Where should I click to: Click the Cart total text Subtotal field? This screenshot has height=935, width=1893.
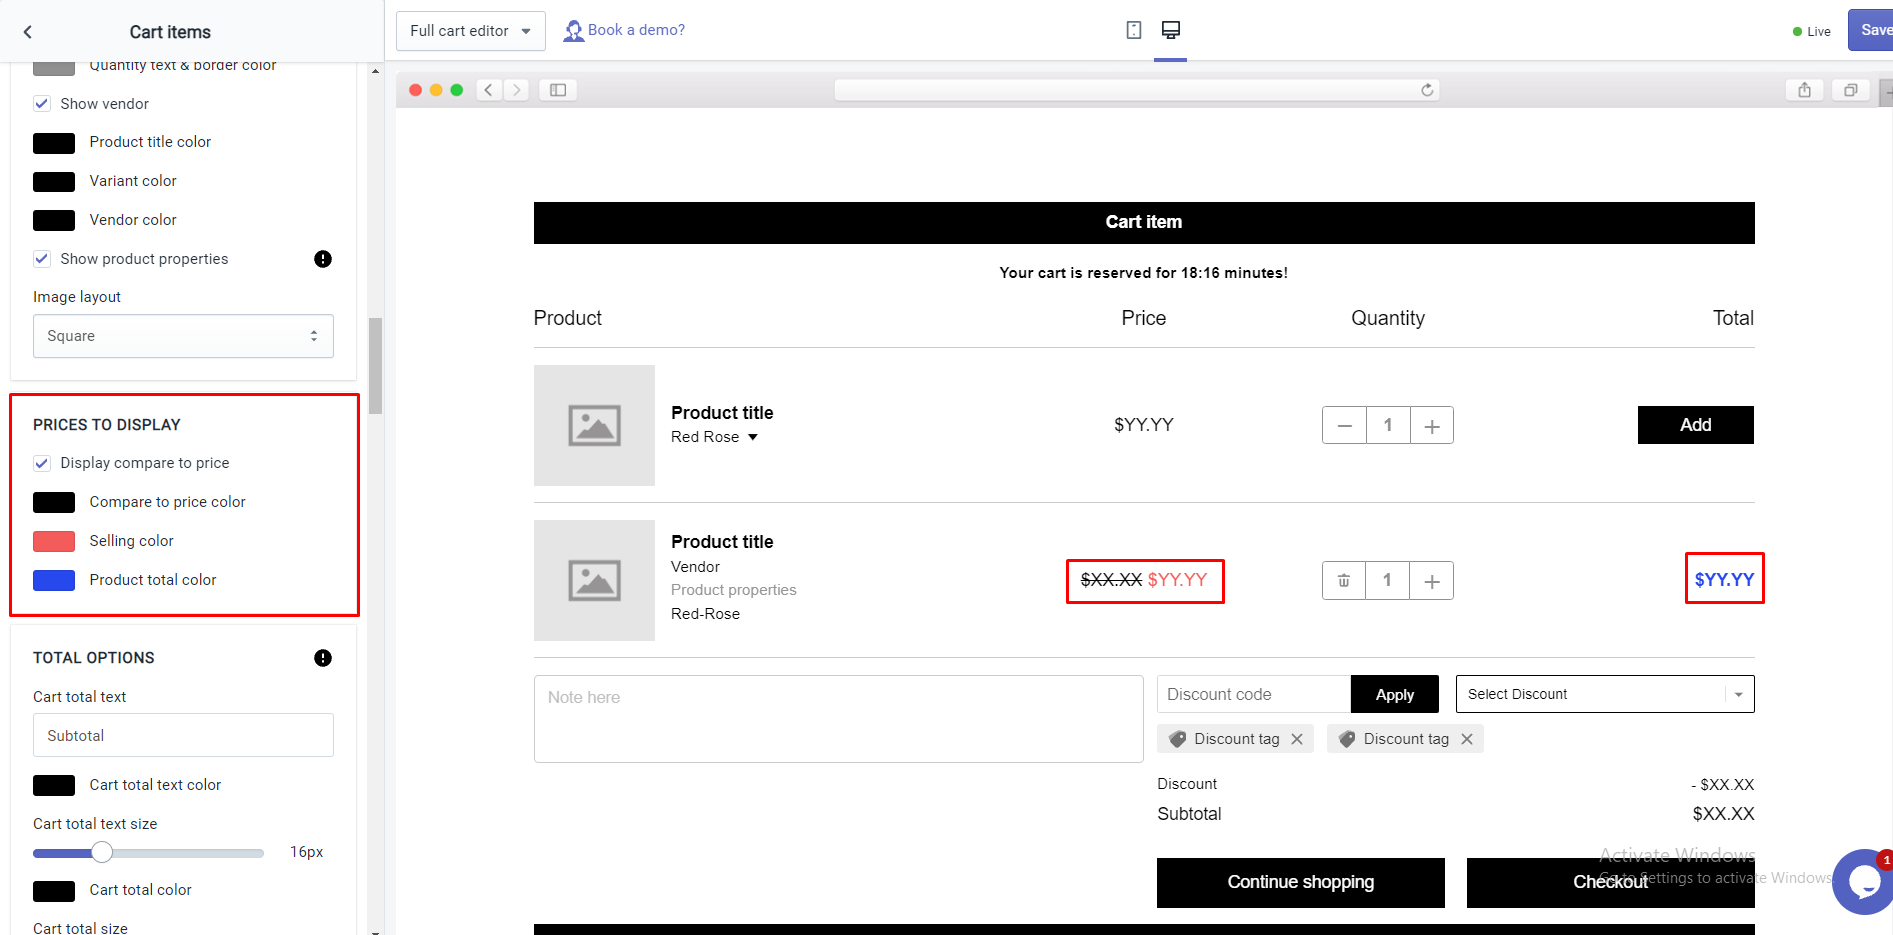pos(183,735)
